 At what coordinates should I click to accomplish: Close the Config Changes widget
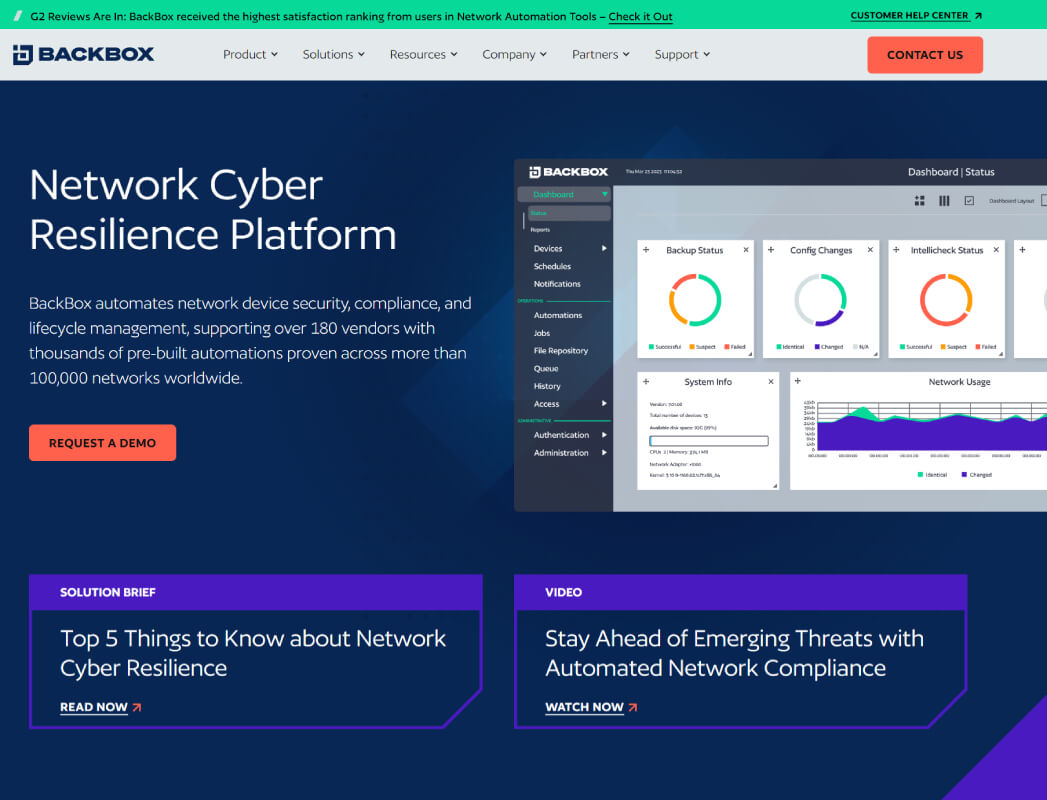click(x=870, y=250)
